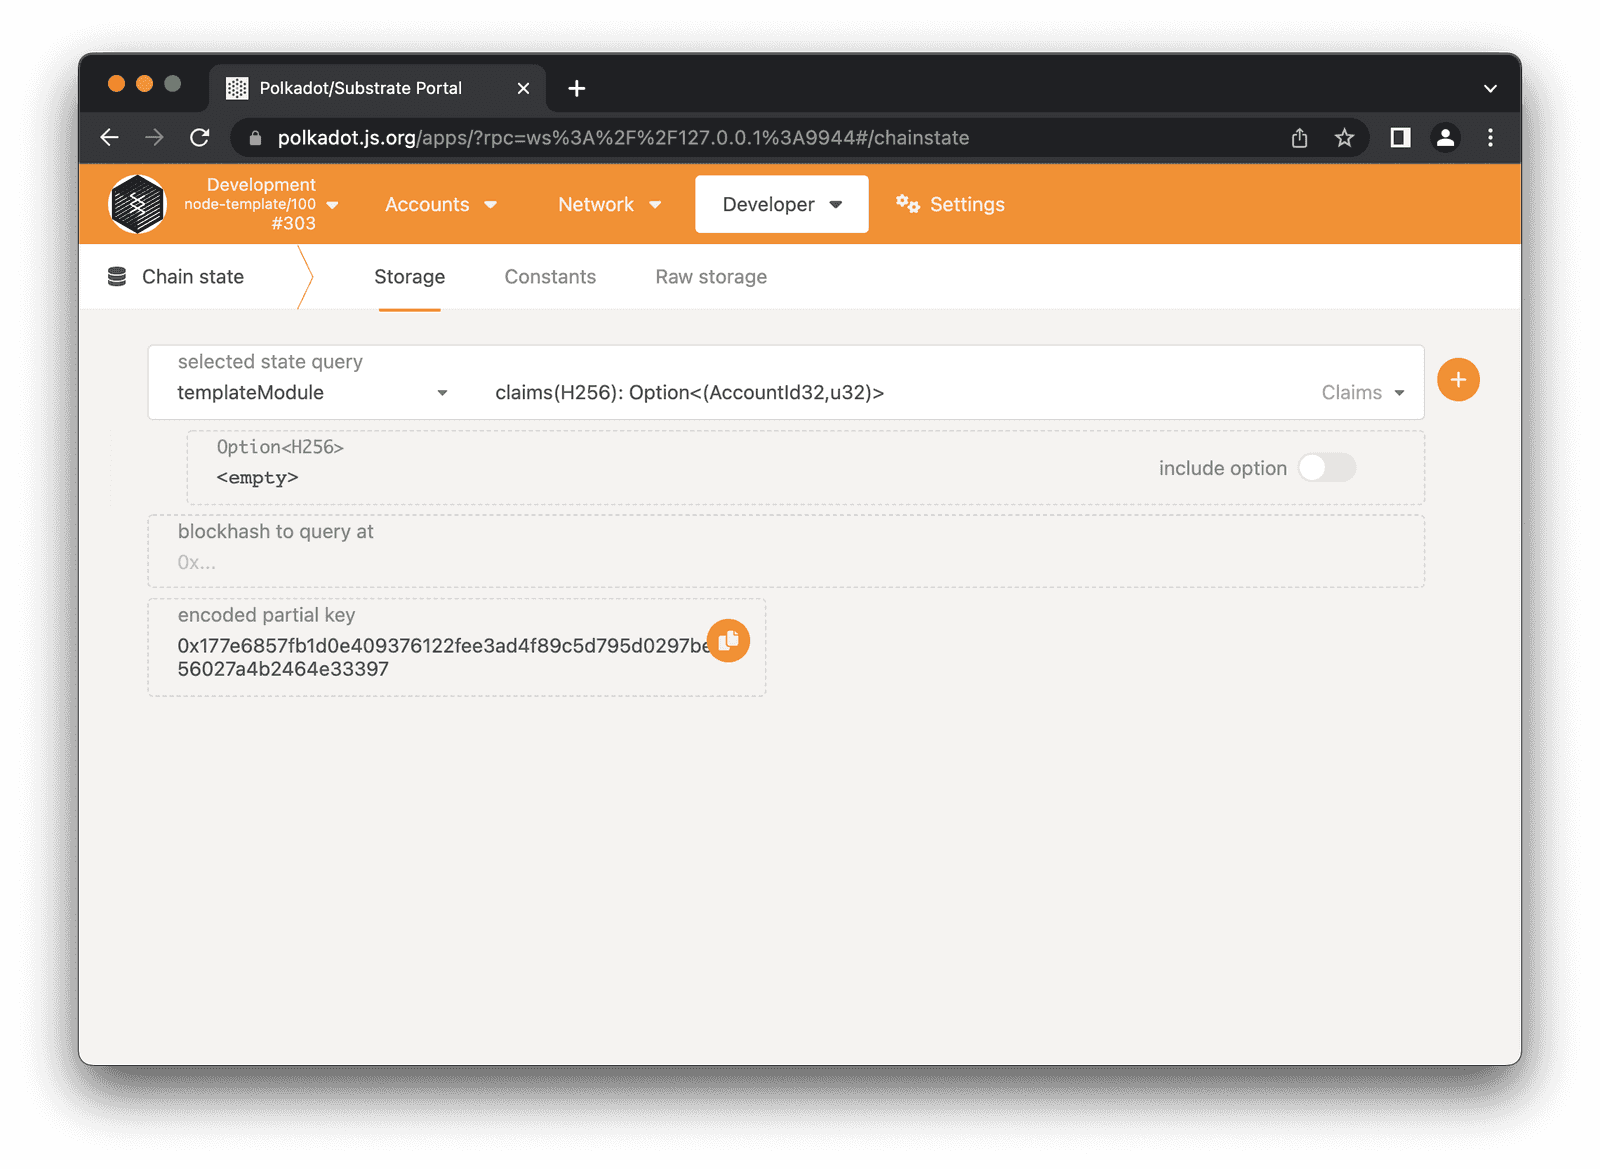The width and height of the screenshot is (1600, 1169).
Task: Open the browser side panel icon
Action: [x=1400, y=138]
